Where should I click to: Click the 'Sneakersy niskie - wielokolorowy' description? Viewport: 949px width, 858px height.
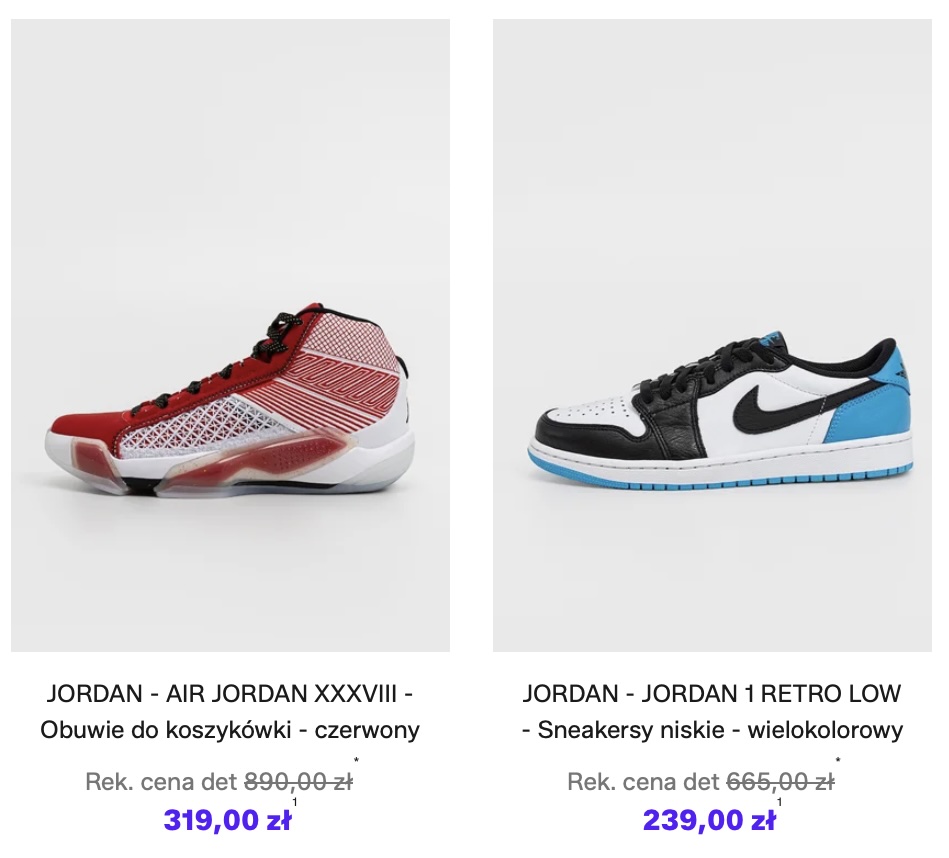pyautogui.click(x=720, y=730)
